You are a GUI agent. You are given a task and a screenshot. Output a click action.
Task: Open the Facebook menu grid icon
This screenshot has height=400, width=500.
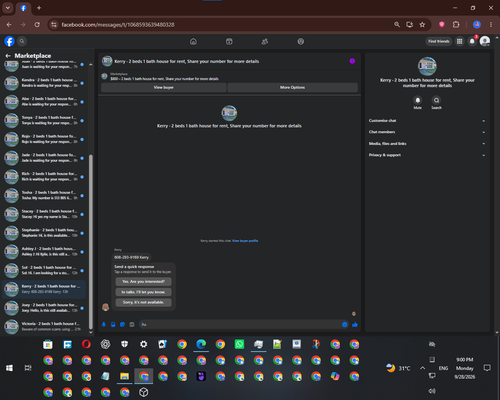coord(459,41)
